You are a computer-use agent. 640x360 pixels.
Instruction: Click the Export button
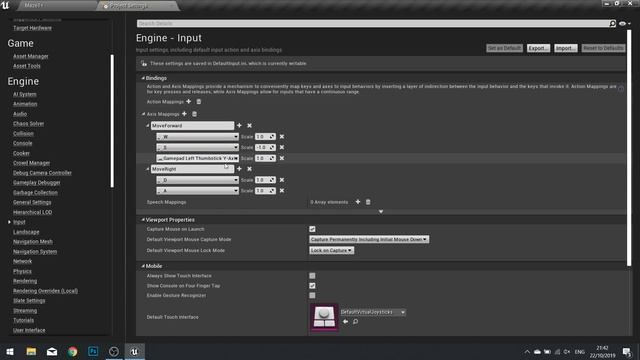538,48
